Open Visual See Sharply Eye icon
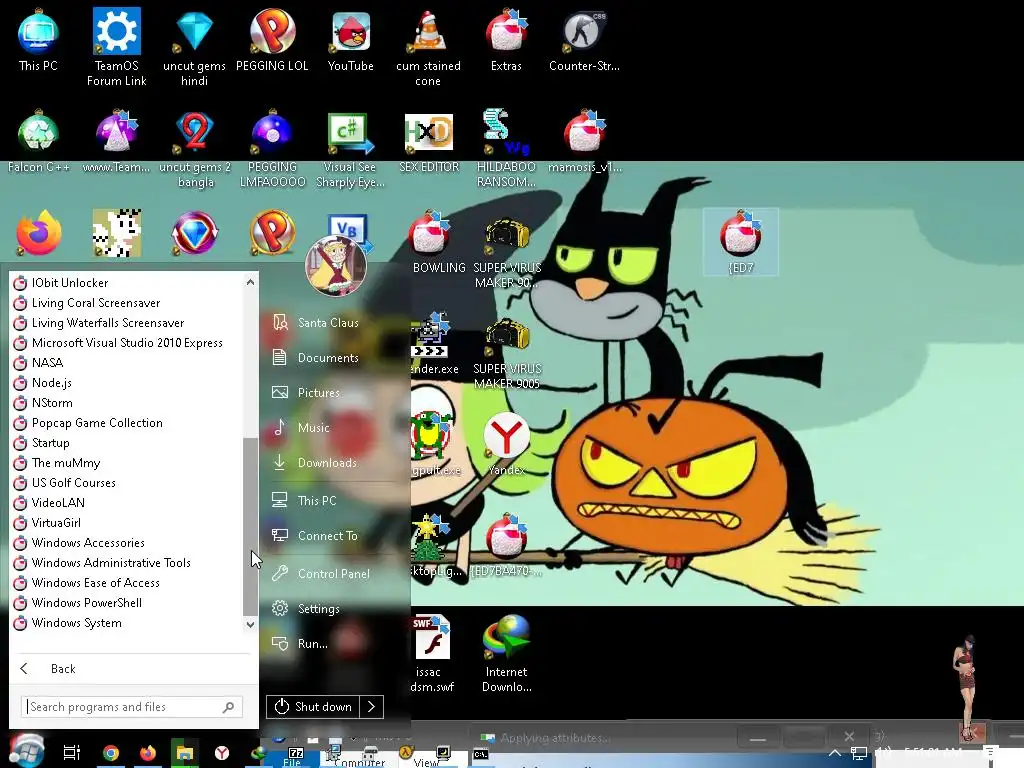 pyautogui.click(x=350, y=149)
